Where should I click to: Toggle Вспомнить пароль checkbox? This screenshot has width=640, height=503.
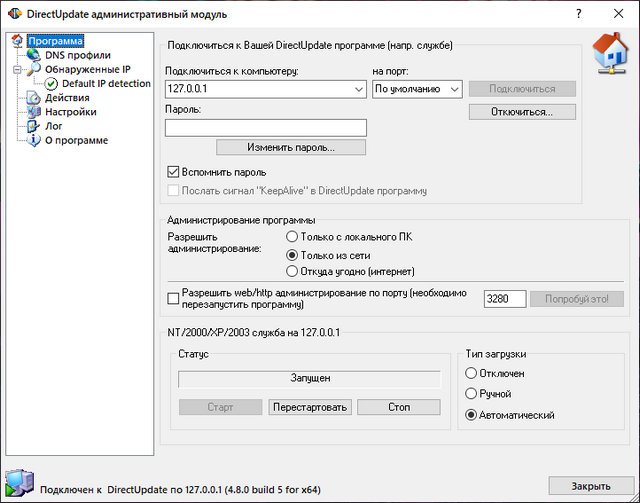tap(173, 172)
